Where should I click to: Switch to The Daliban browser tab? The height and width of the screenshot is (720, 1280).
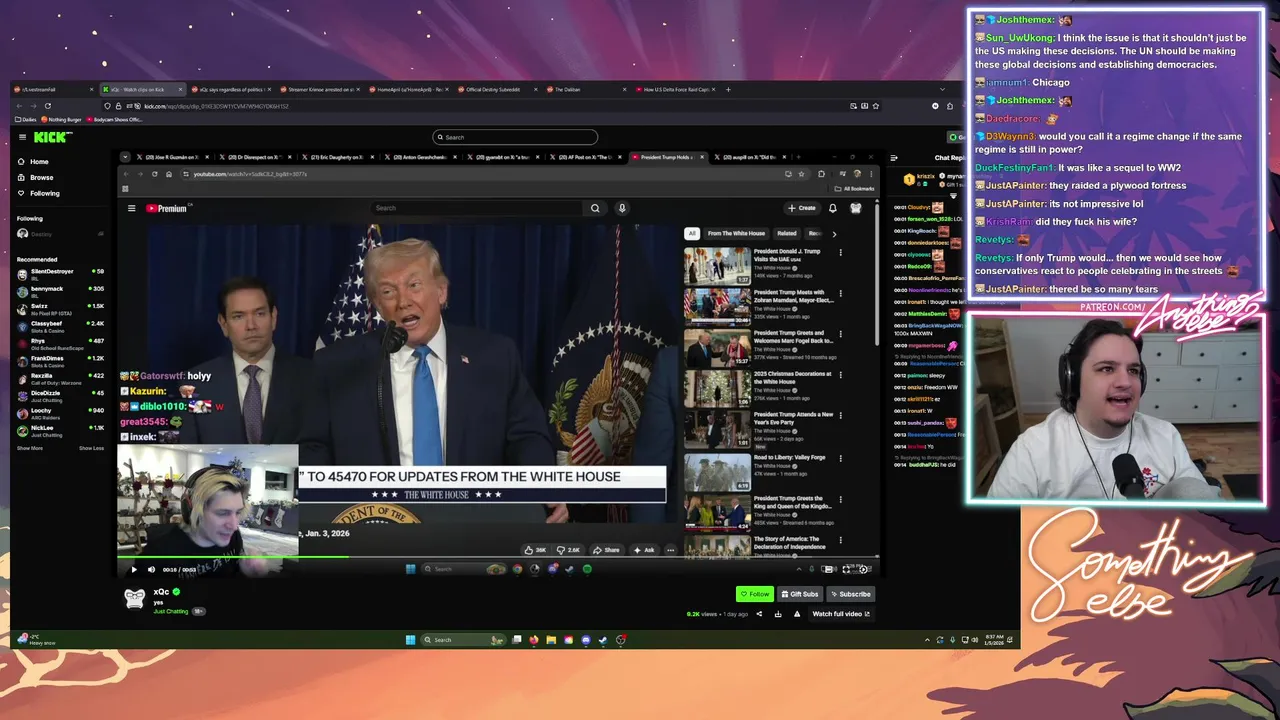[x=587, y=89]
